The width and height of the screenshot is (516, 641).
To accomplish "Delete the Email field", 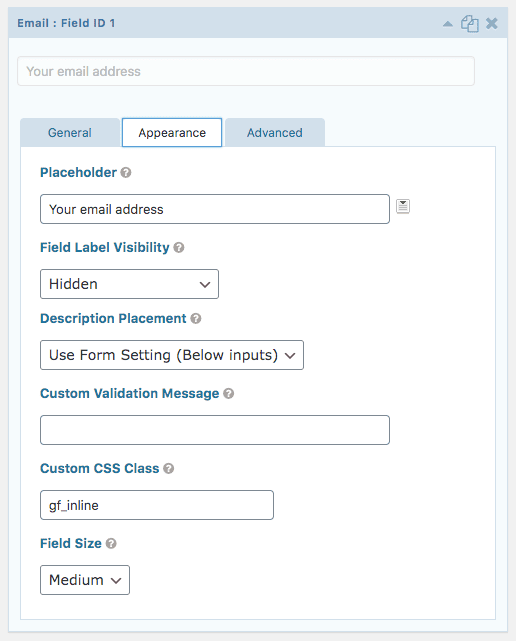I will pos(492,23).
